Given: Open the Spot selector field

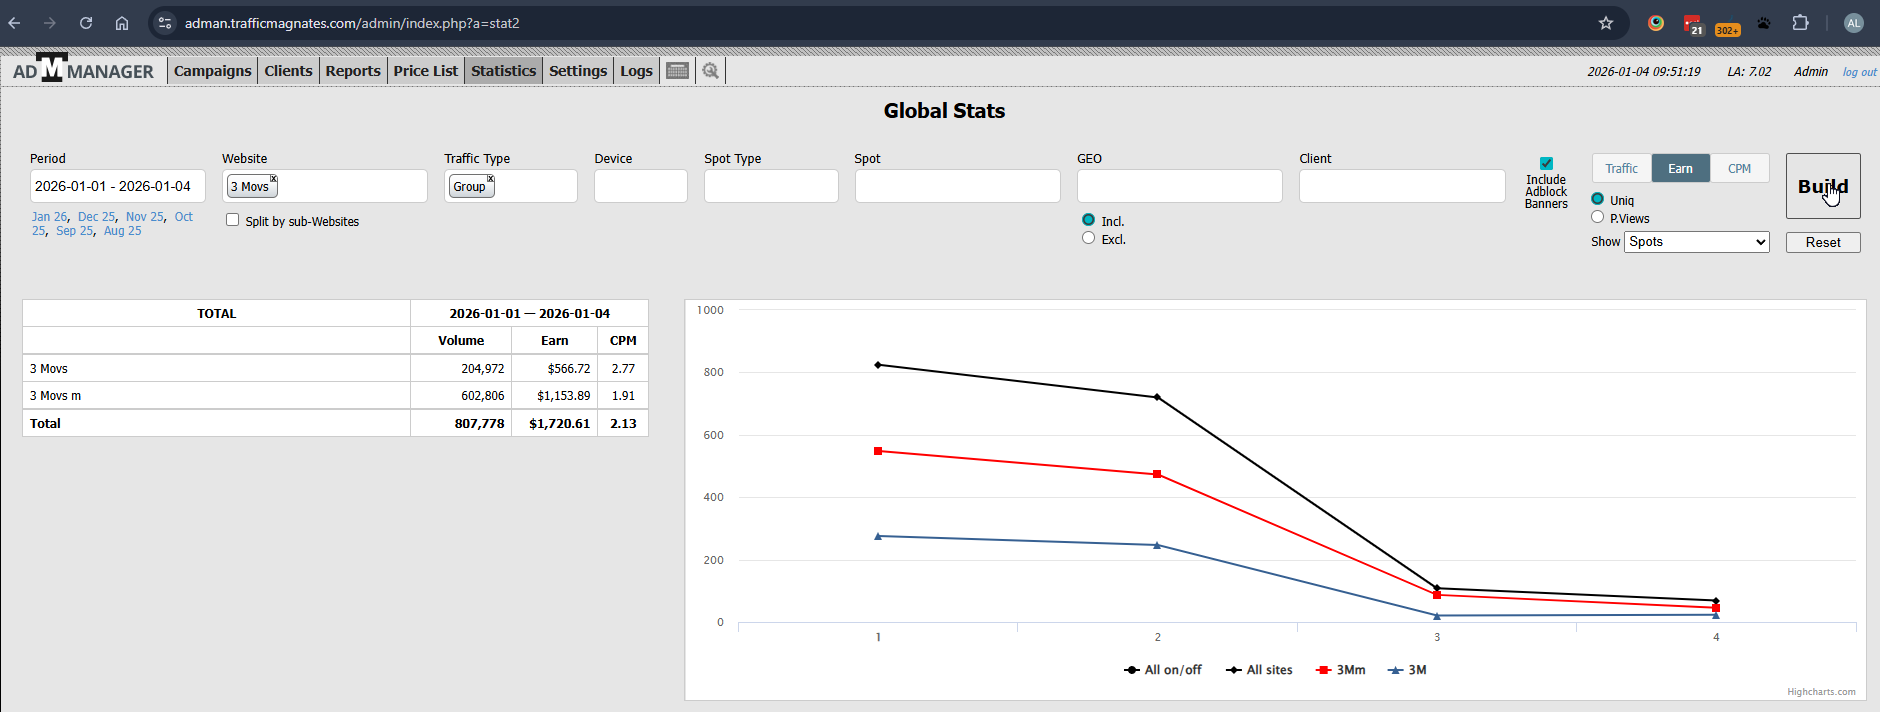Looking at the screenshot, I should coord(957,186).
